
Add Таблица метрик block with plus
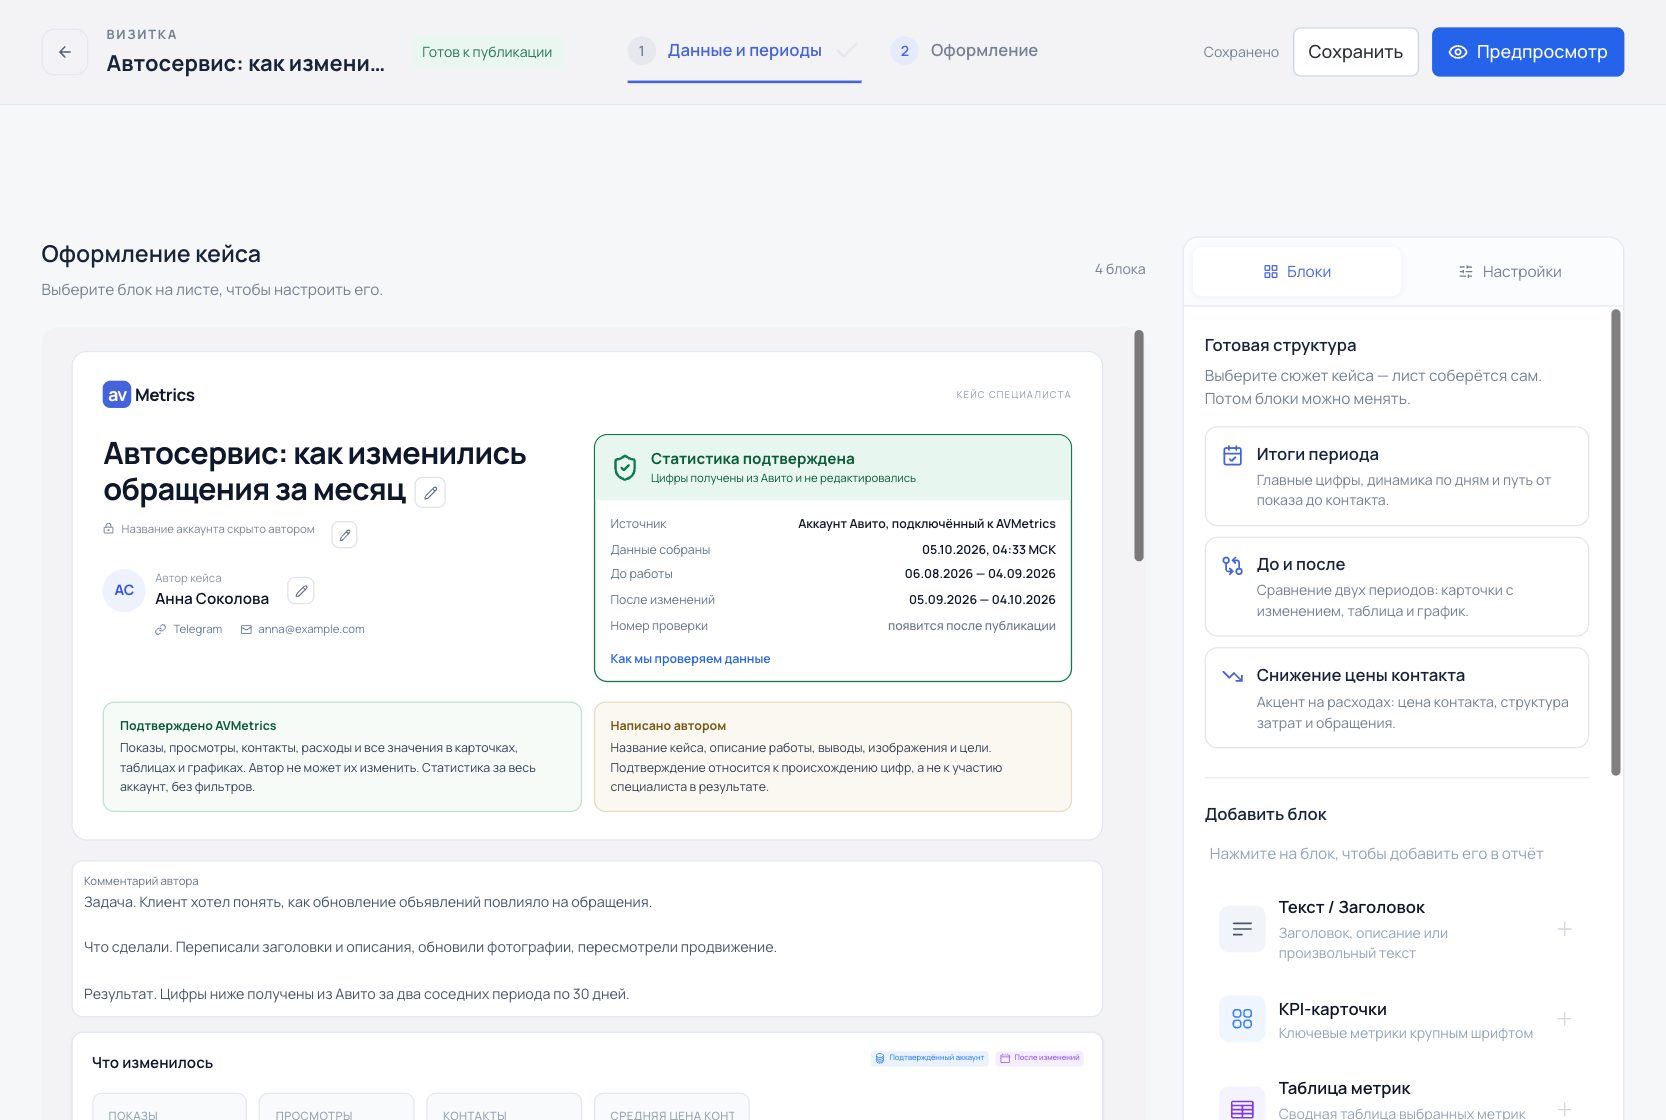1565,1108
